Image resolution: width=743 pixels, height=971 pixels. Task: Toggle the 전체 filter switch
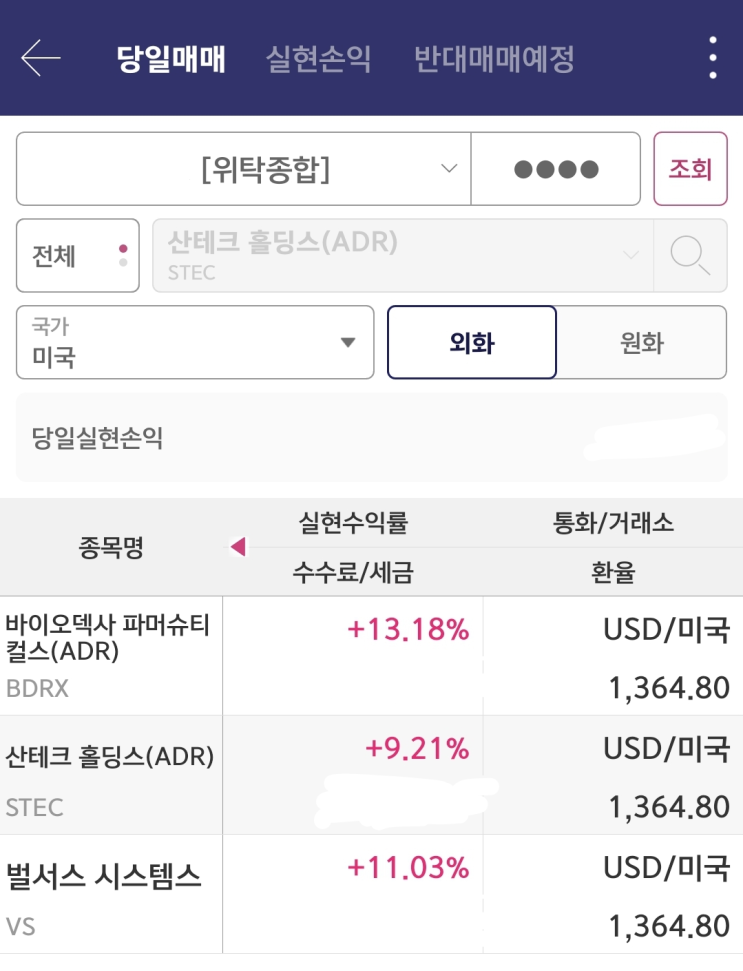coord(78,255)
